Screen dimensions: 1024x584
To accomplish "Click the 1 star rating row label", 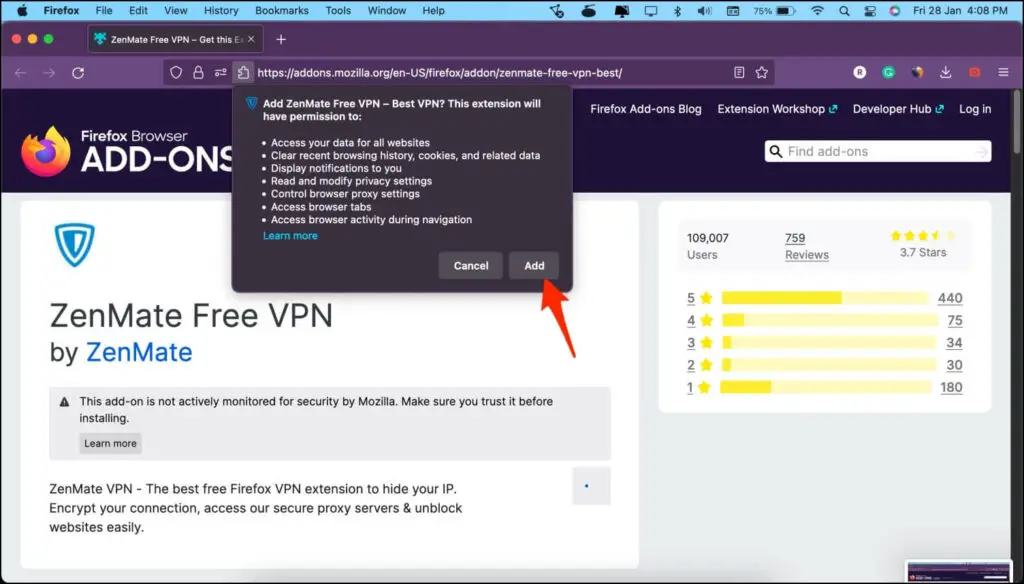I will tap(699, 387).
